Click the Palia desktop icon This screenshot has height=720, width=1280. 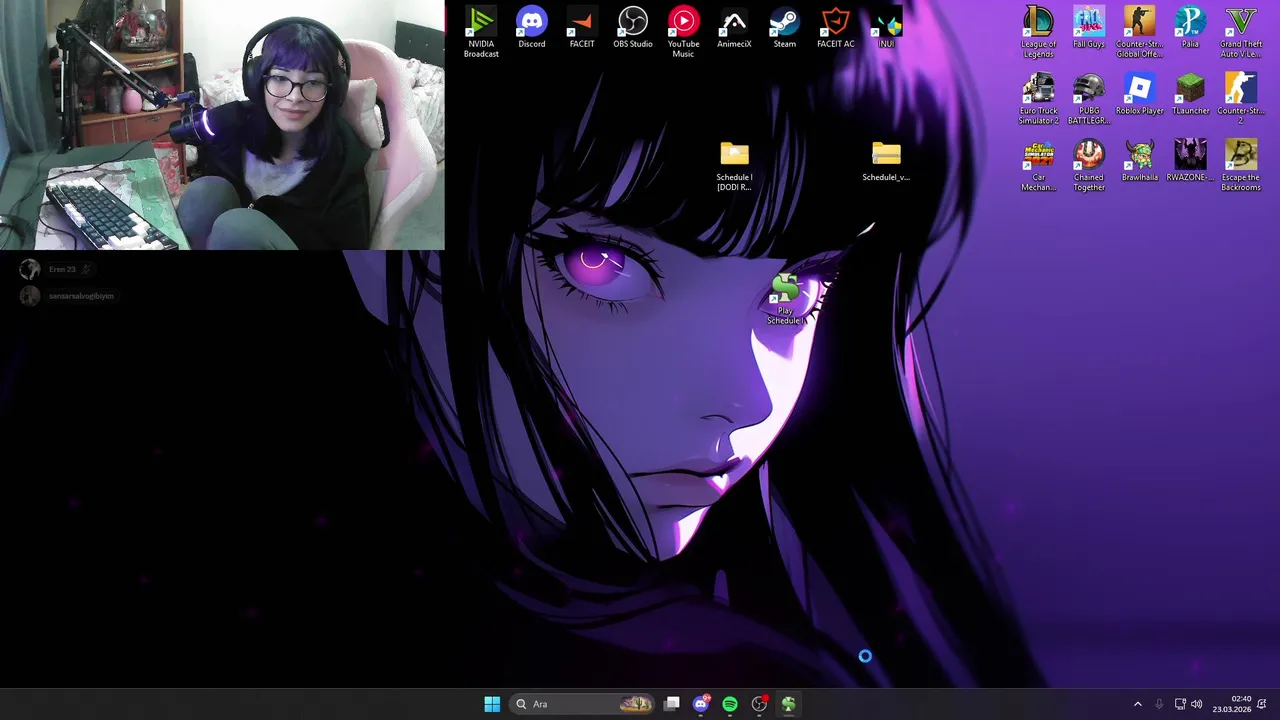click(x=1190, y=28)
